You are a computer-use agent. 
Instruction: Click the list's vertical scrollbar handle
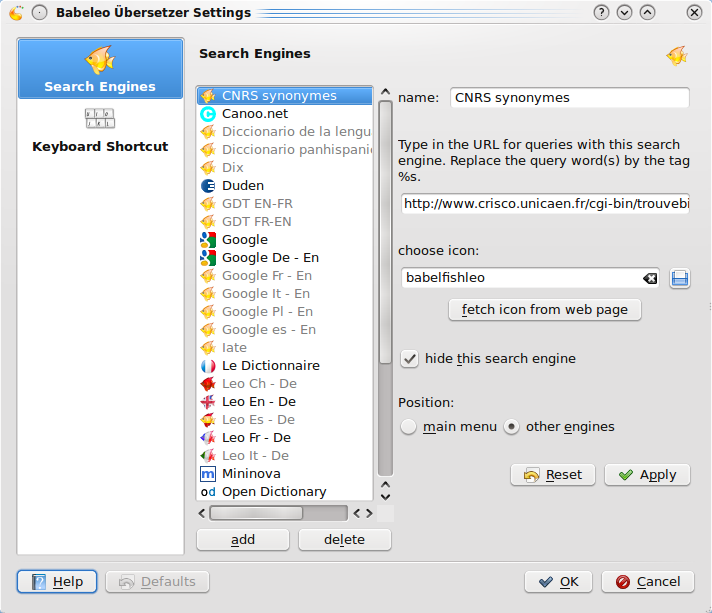click(x=385, y=232)
